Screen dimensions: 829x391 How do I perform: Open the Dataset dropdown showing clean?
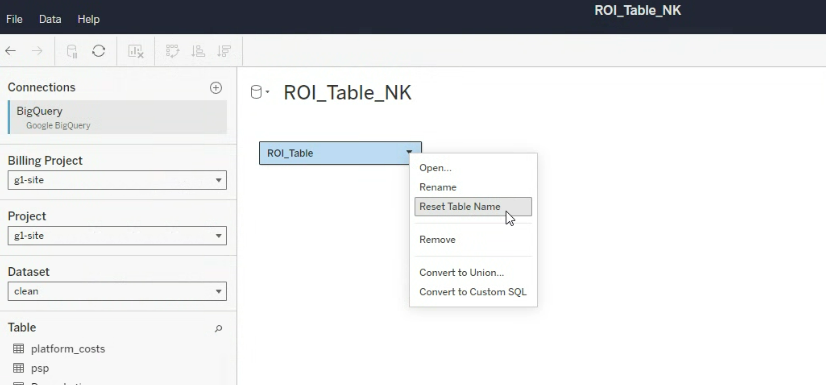coord(117,291)
